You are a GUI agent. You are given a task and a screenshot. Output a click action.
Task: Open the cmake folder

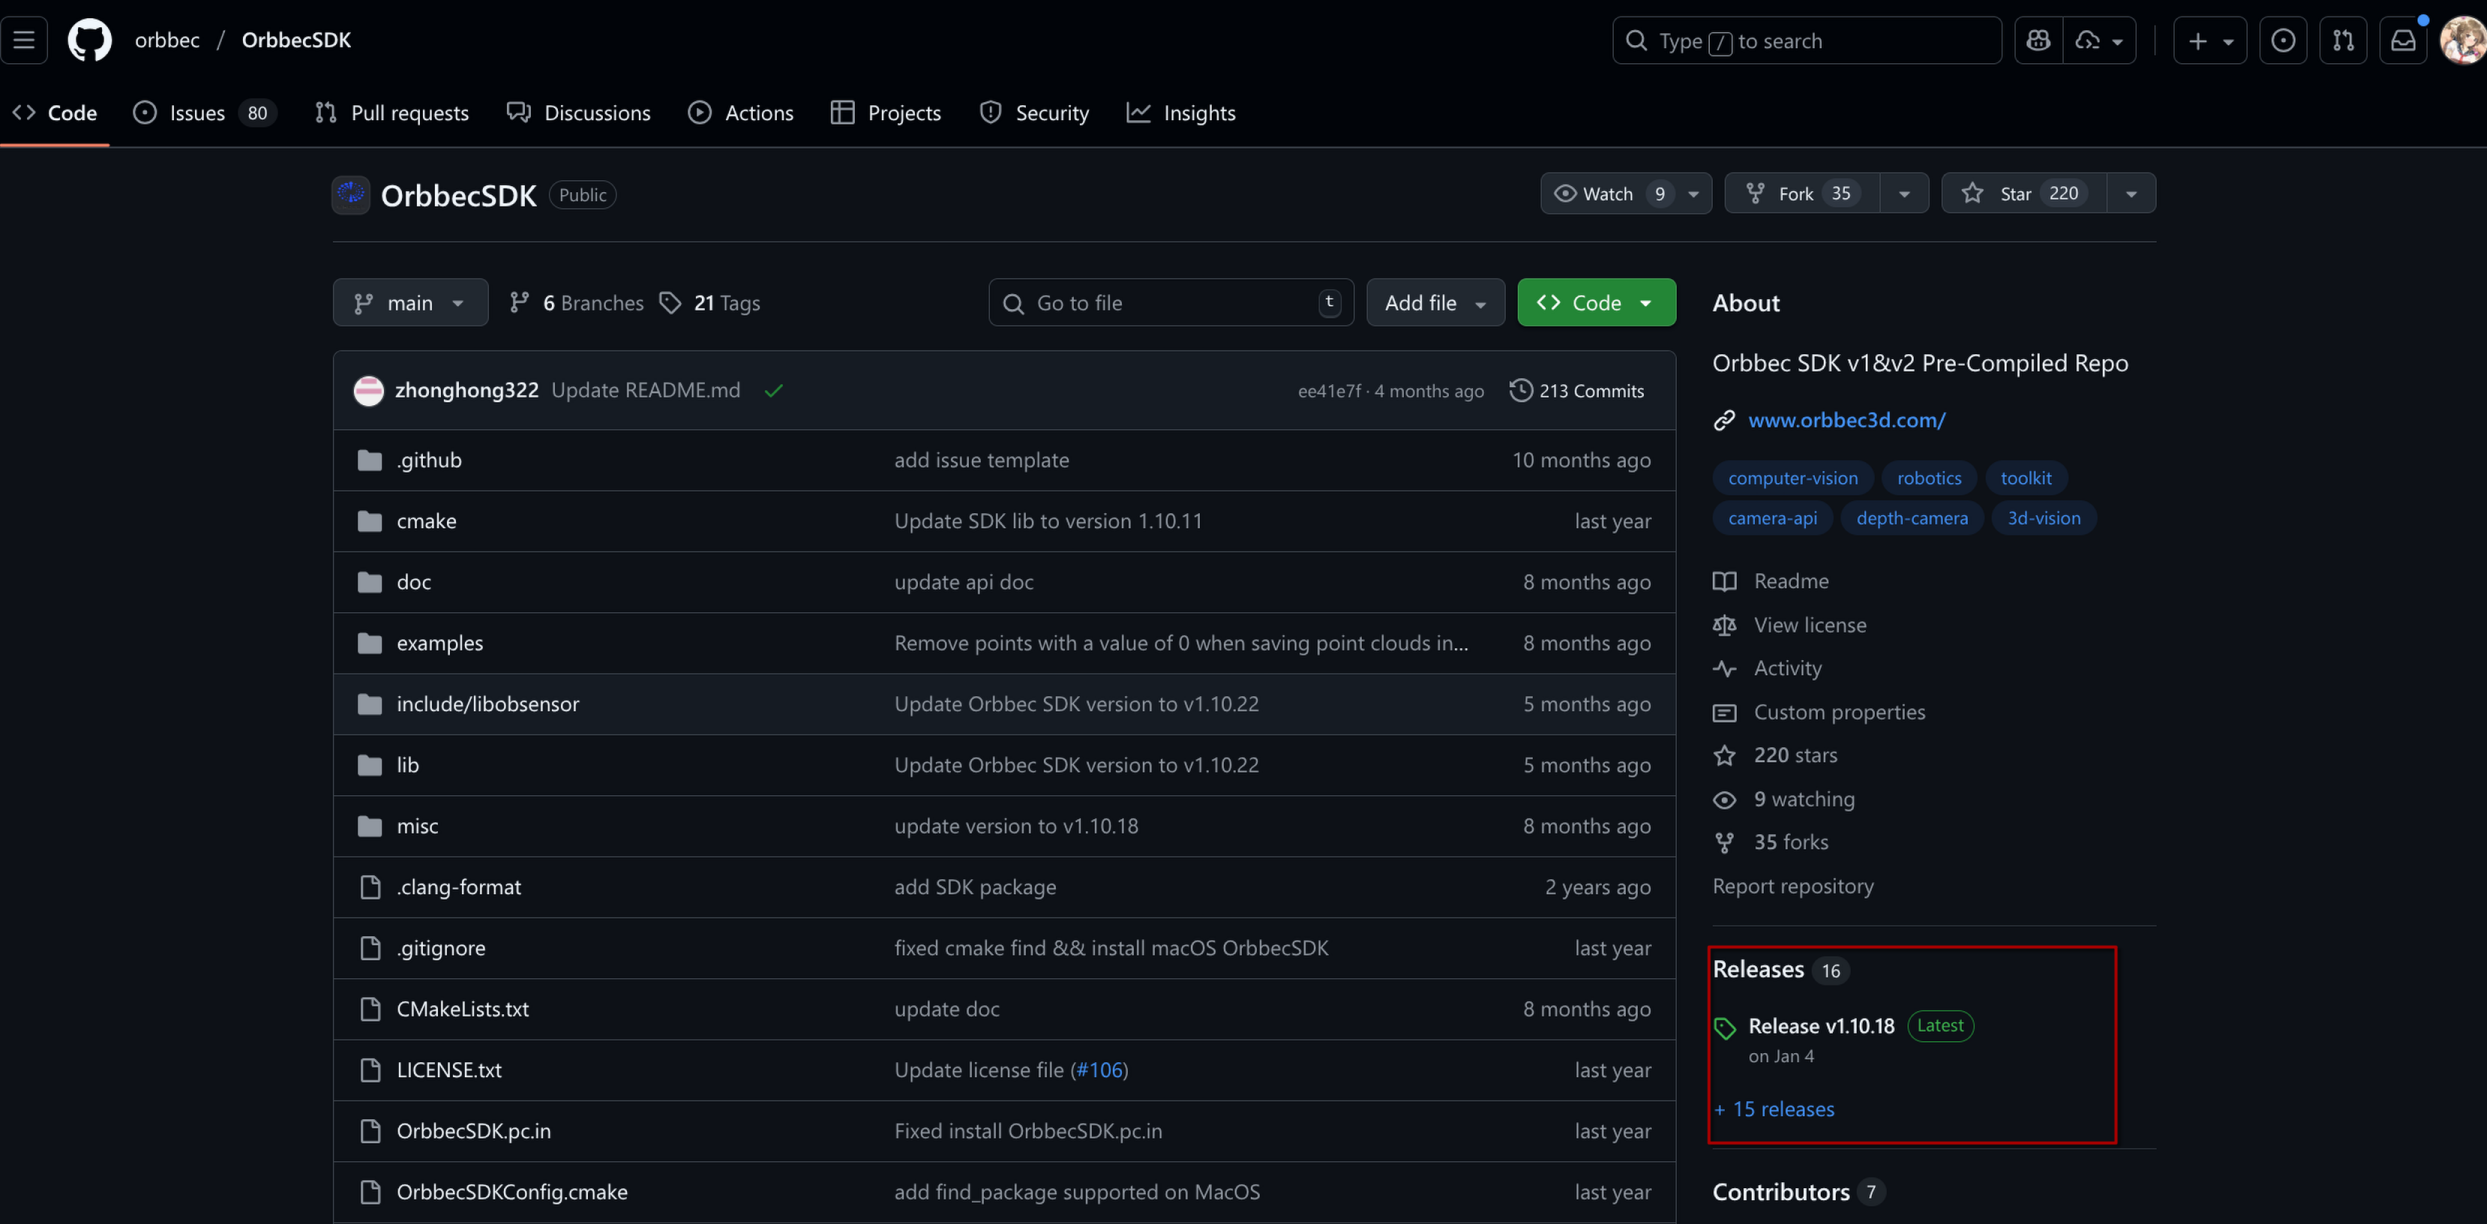[x=426, y=521]
